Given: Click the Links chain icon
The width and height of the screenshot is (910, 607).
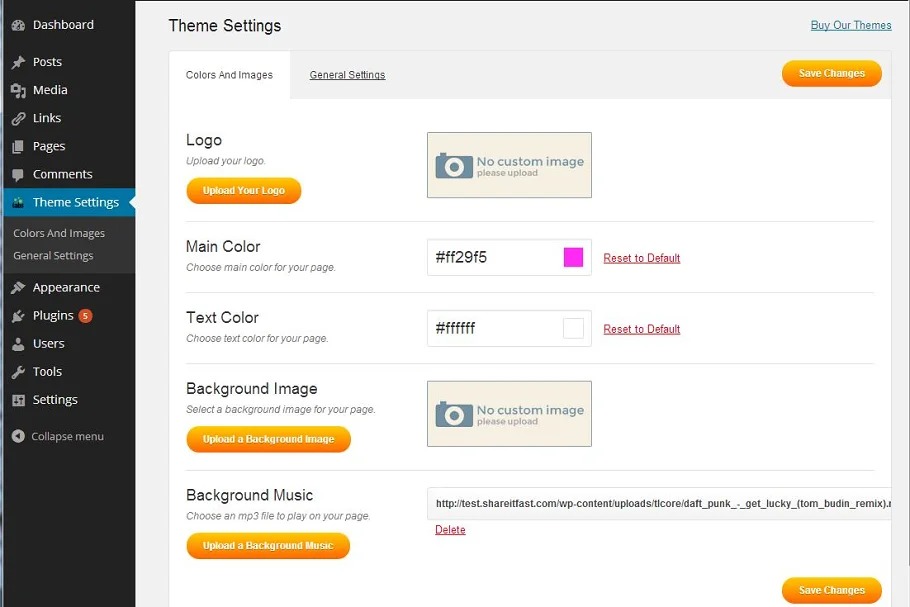Looking at the screenshot, I should 18,118.
